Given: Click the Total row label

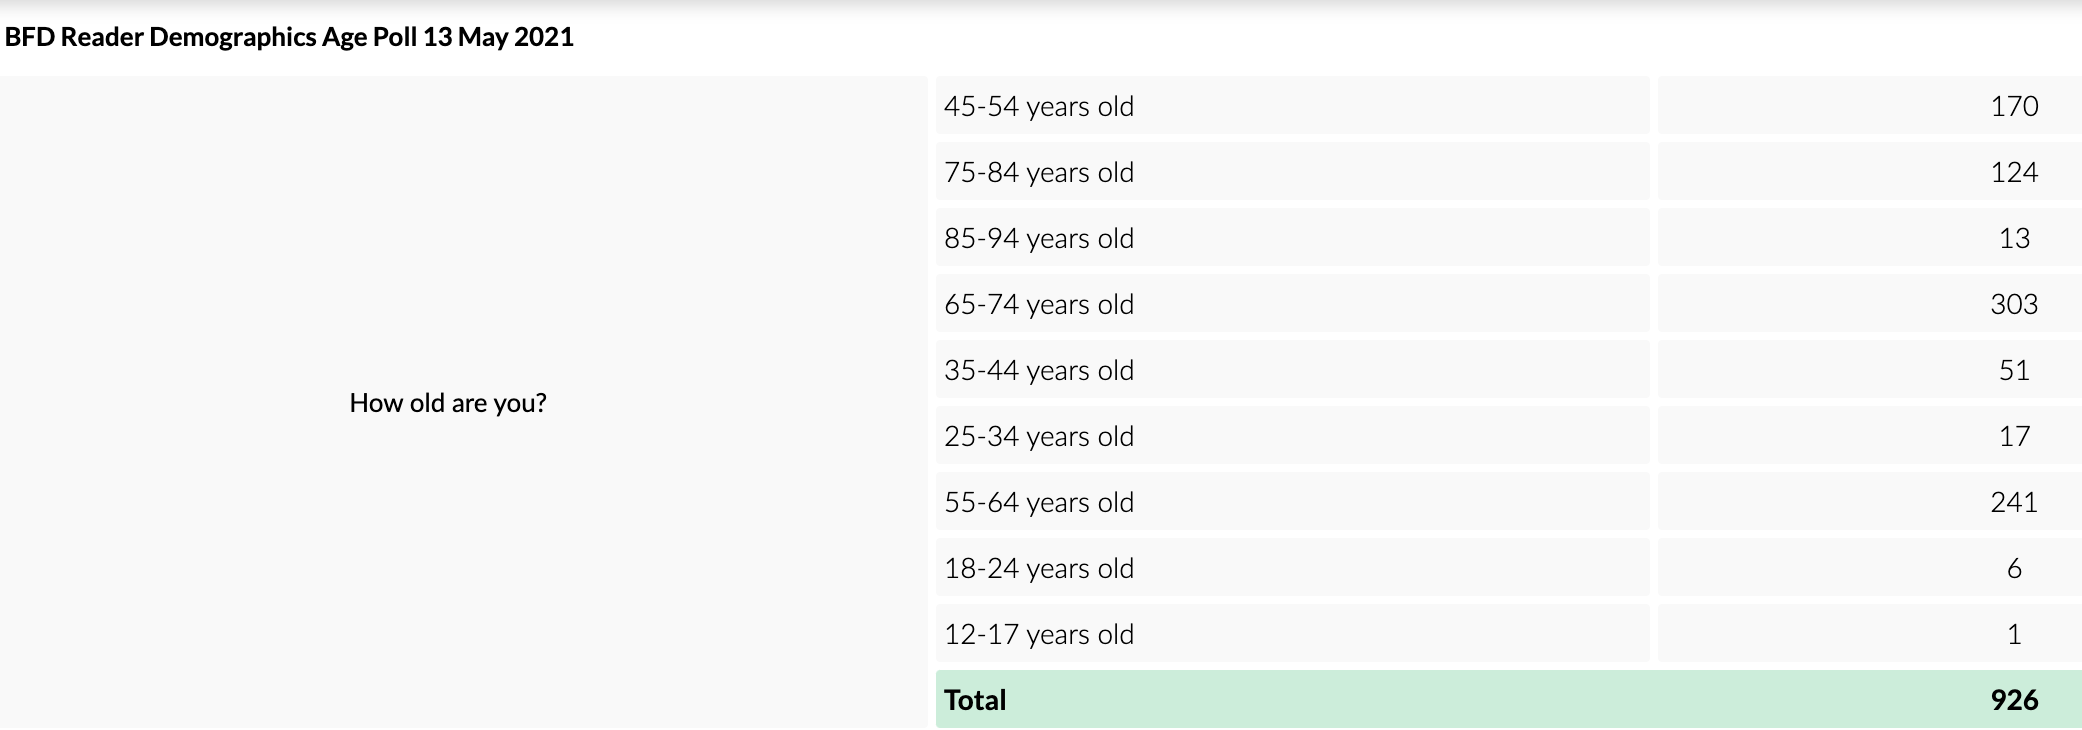Looking at the screenshot, I should point(975,700).
